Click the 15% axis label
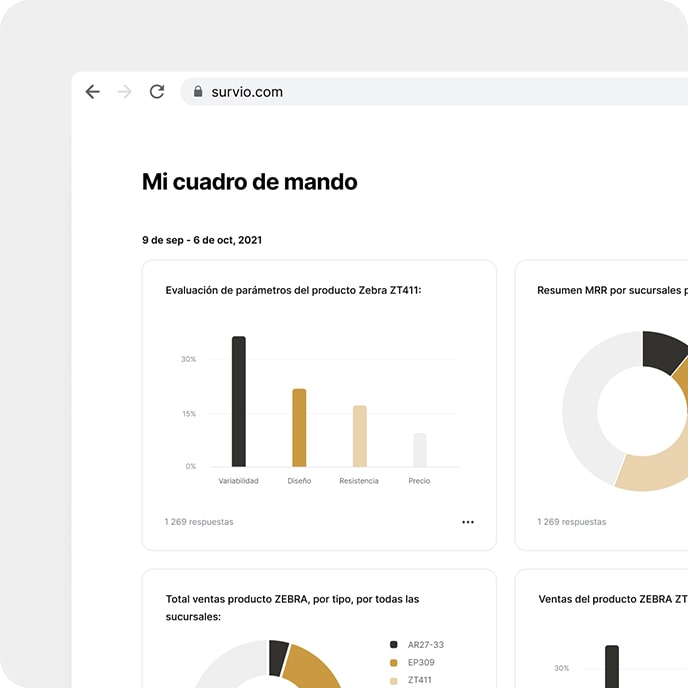688x688 pixels. (189, 414)
